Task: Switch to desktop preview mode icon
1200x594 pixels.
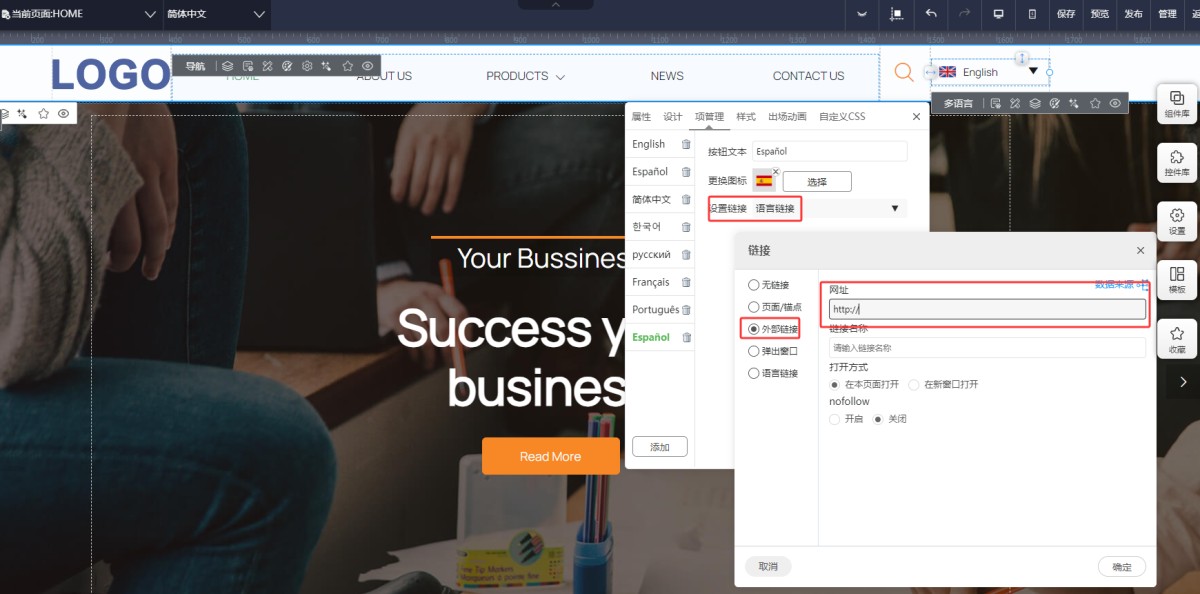Action: pos(998,14)
